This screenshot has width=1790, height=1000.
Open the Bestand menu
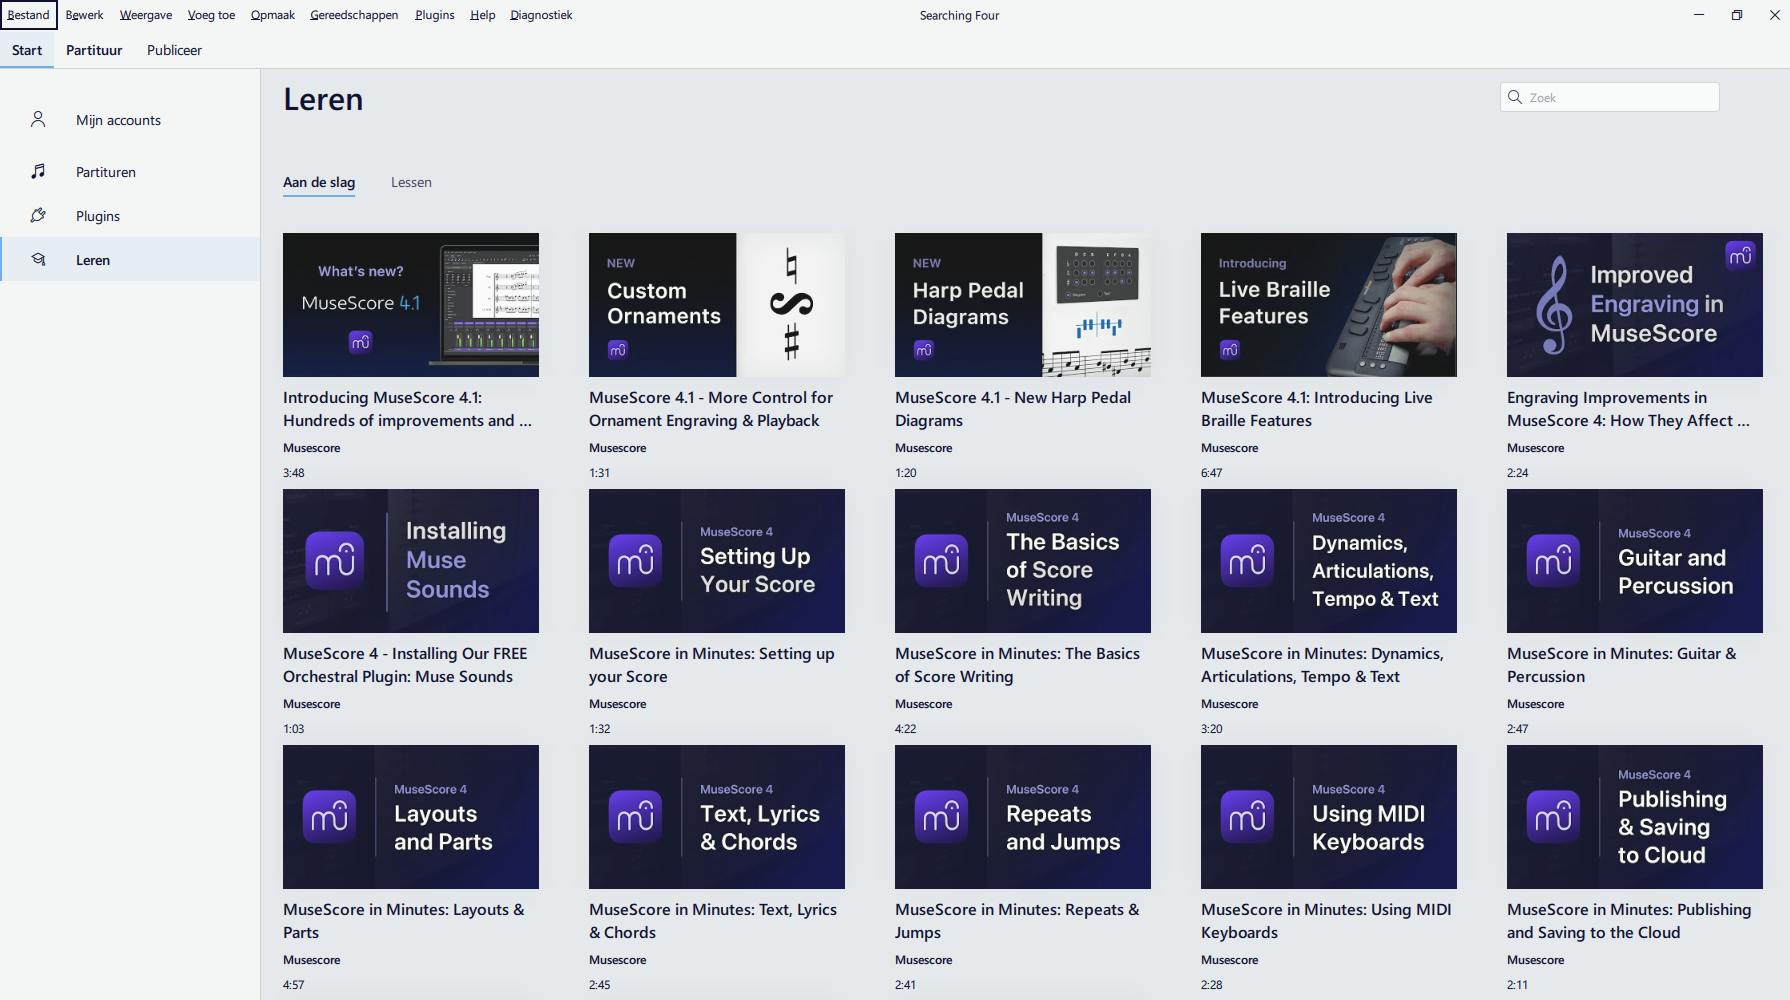pos(28,15)
